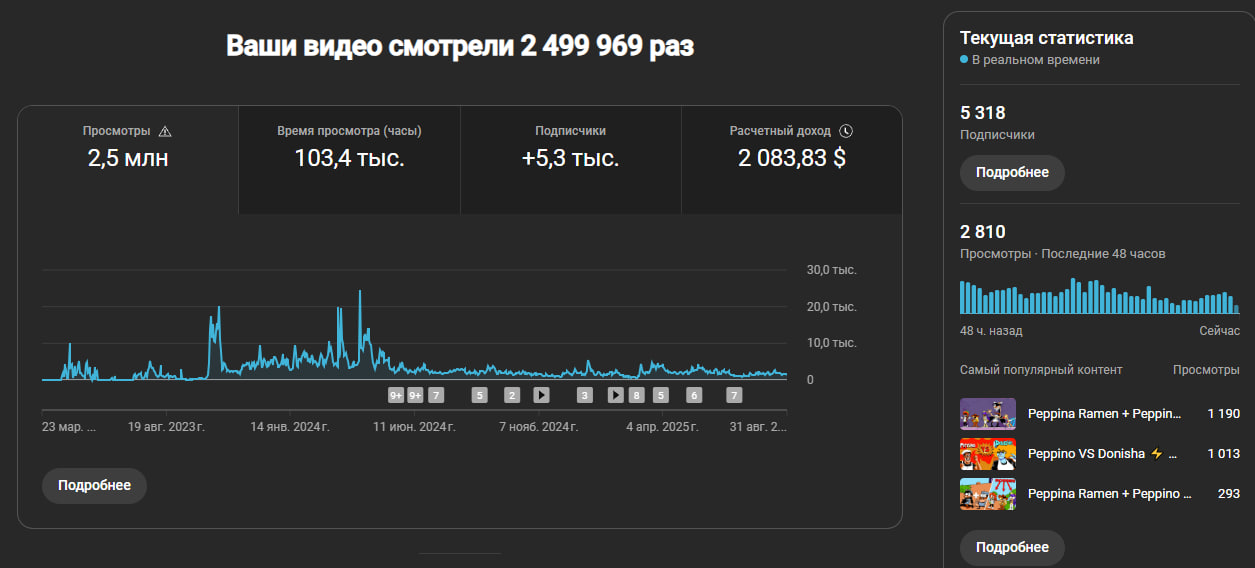
Task: Open the chart marker badge labeled 8
Action: coord(636,395)
